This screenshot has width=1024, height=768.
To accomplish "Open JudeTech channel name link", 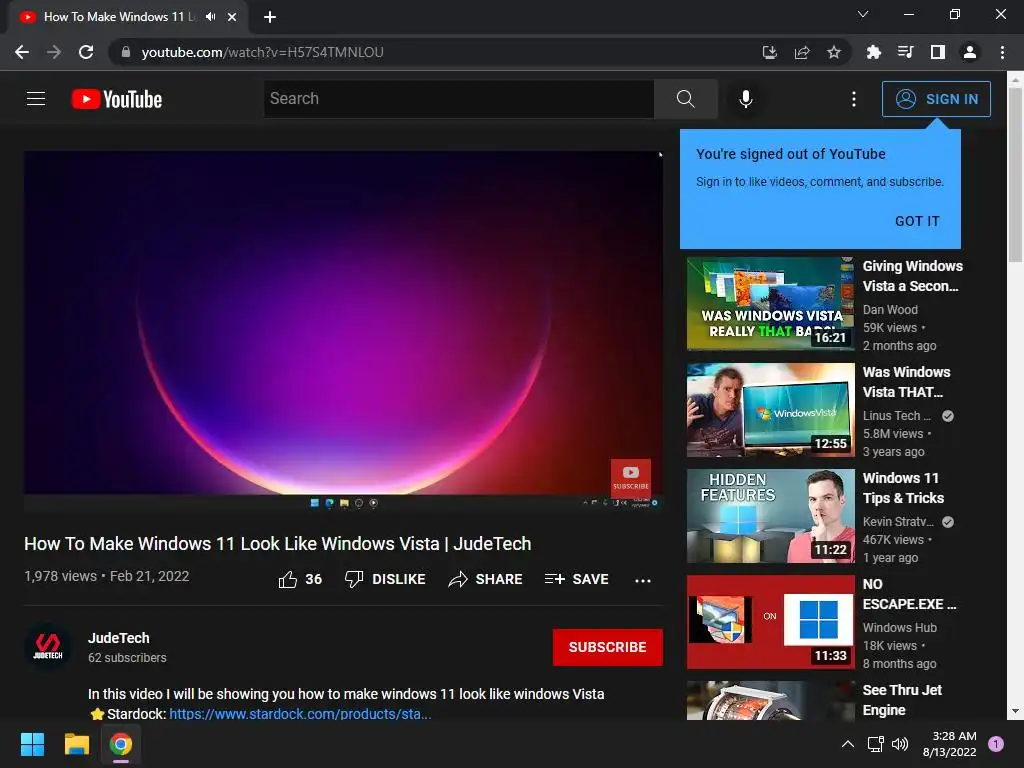I will [119, 638].
